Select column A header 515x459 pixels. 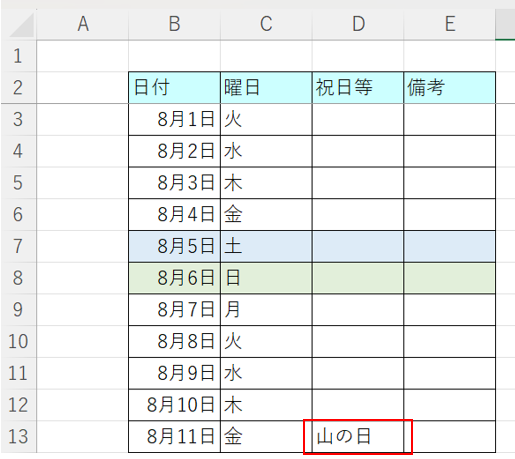point(83,24)
